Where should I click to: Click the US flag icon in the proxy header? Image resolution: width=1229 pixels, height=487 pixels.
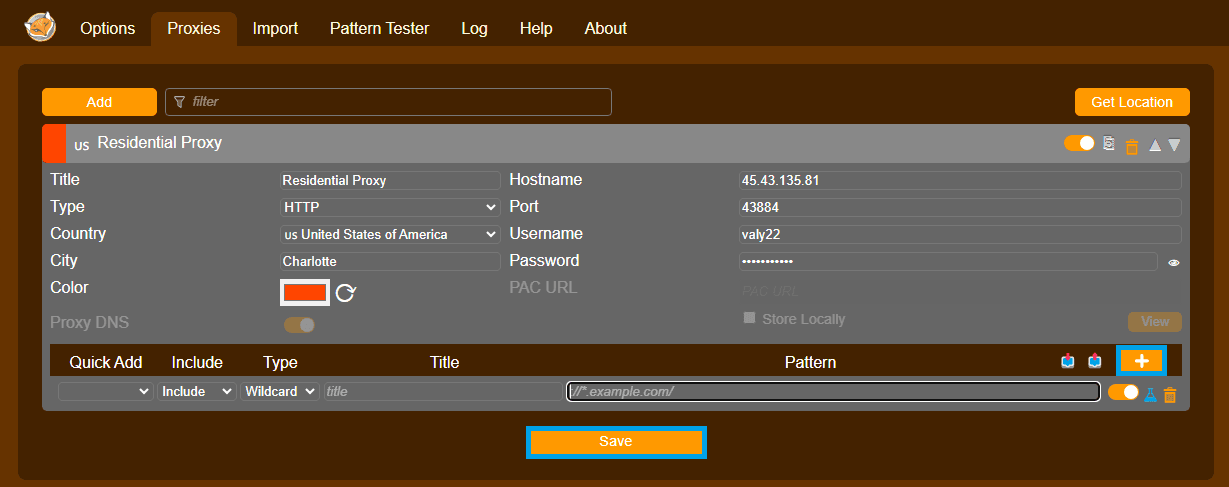click(81, 145)
